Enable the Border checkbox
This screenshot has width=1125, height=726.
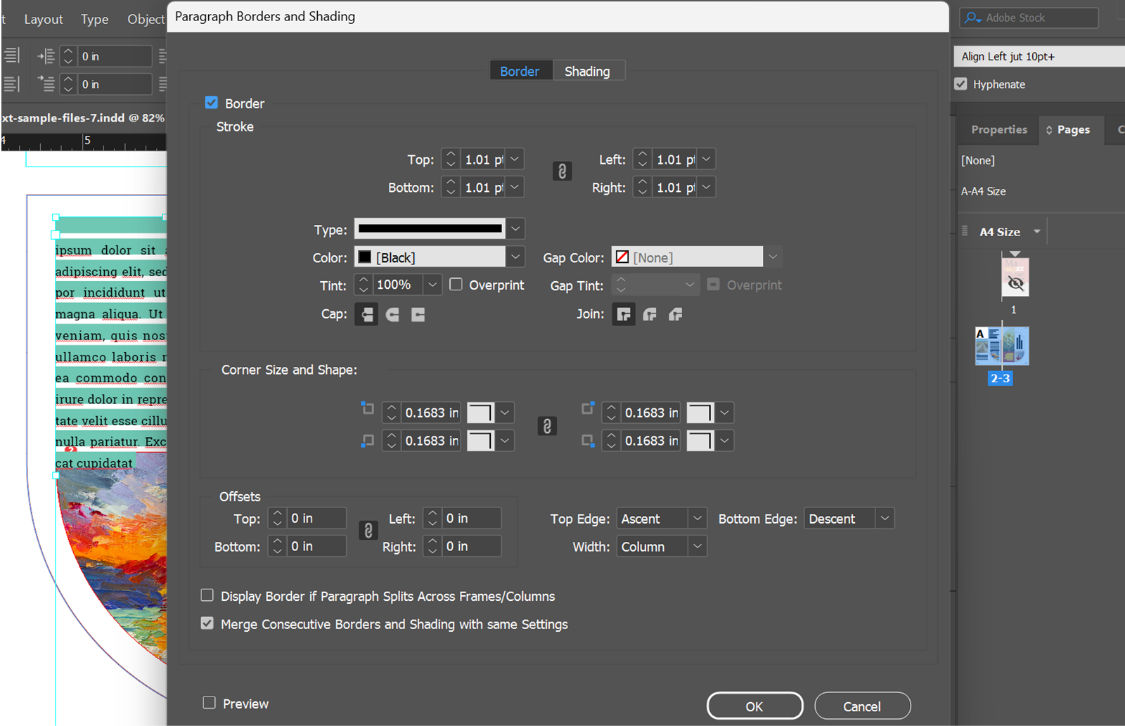[211, 103]
